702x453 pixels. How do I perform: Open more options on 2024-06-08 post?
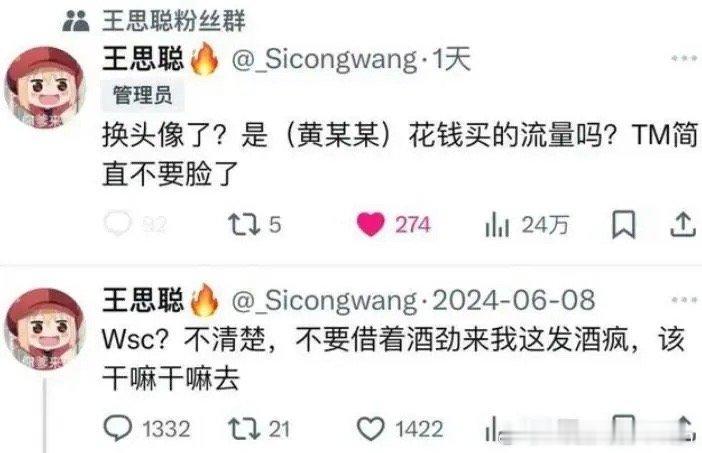(685, 299)
